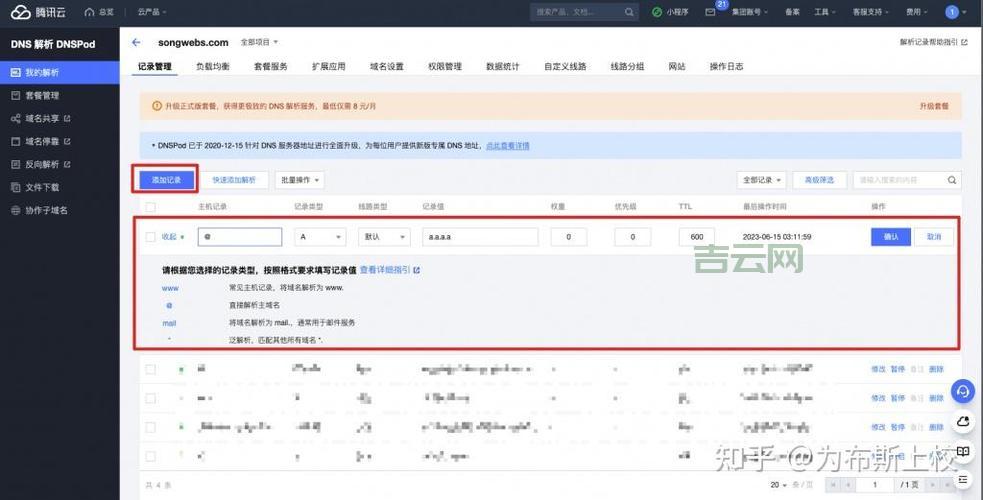The width and height of the screenshot is (983, 500).
Task: Open the 总览 home overview
Action: click(x=99, y=12)
